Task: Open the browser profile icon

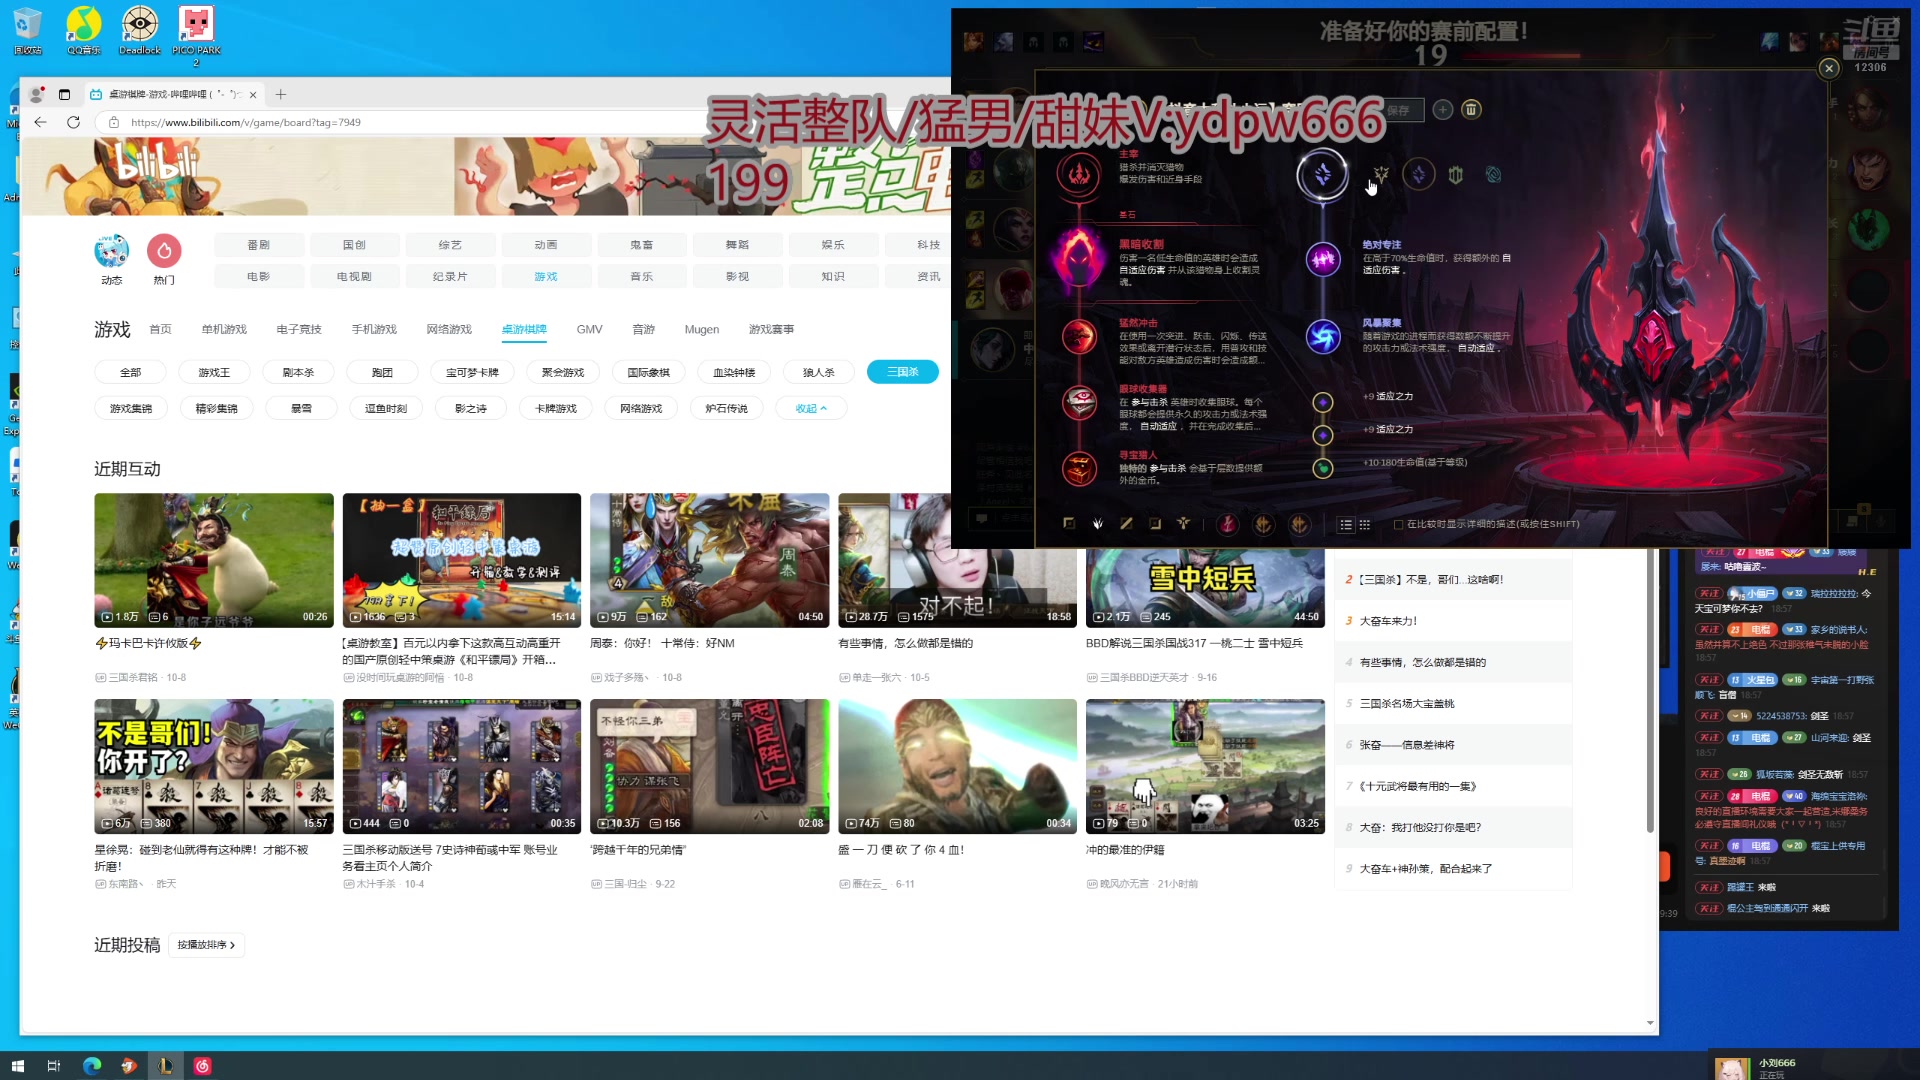Action: pyautogui.click(x=36, y=94)
